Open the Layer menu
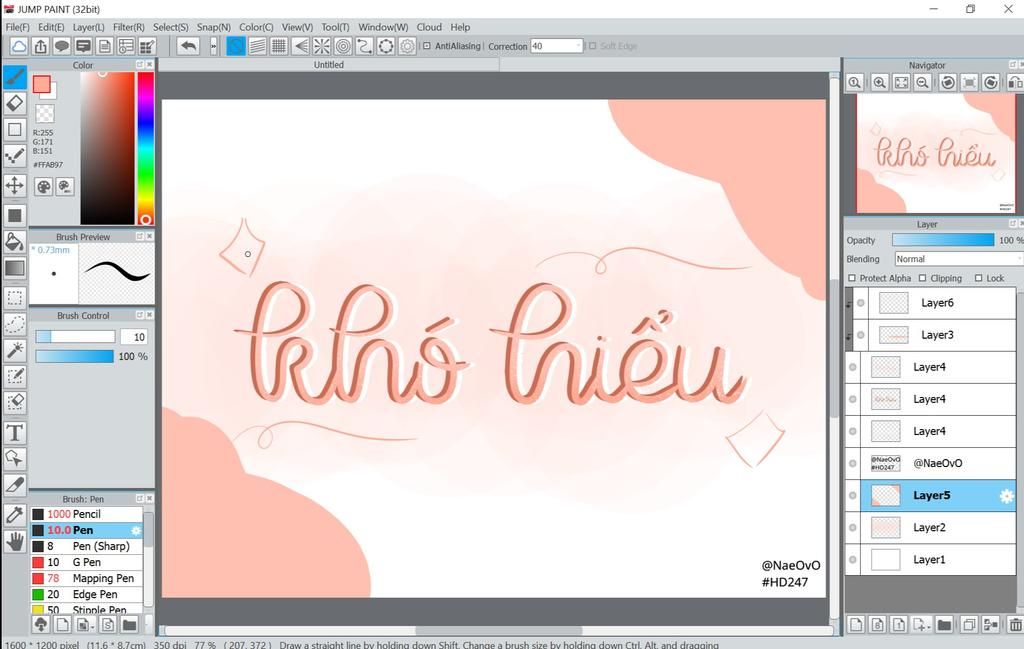The width and height of the screenshot is (1024, 649). click(89, 27)
